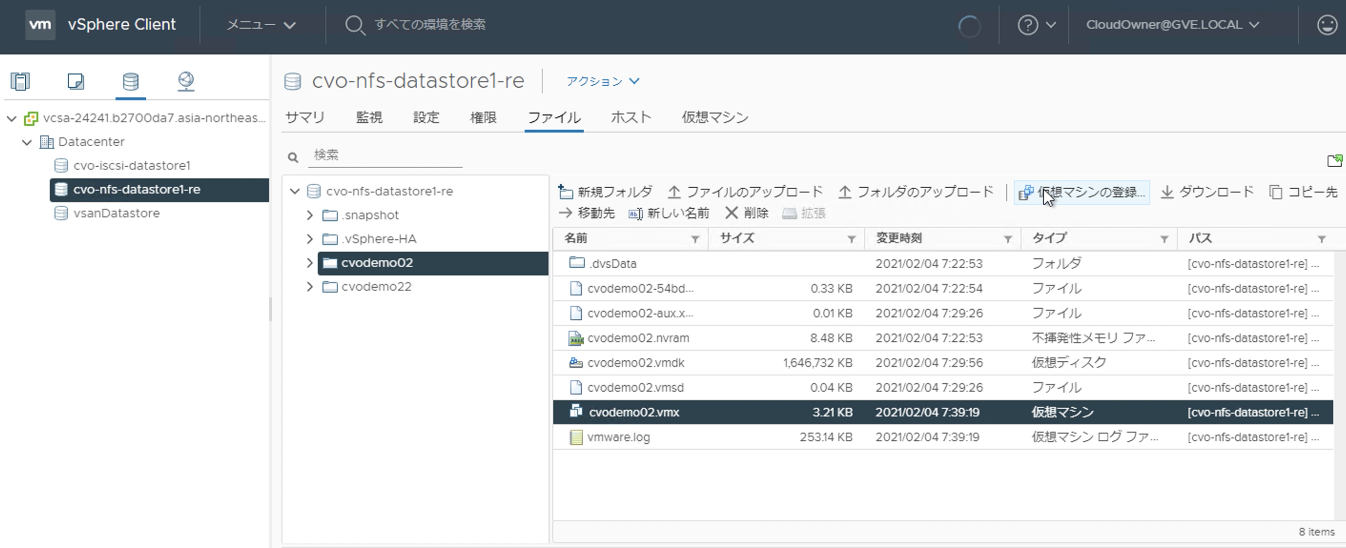
Task: Click the datastore icon beside the cvo-nfs-datastore1-re title
Action: pos(293,82)
